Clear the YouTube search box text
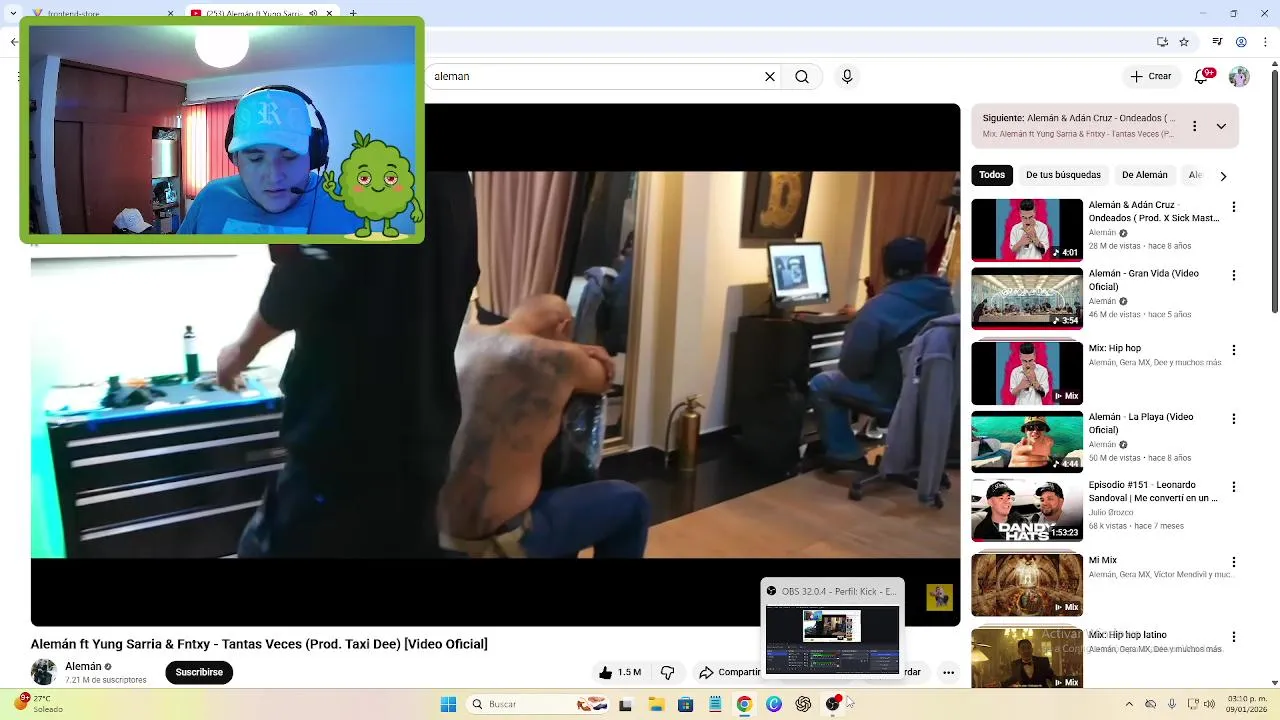1280x720 pixels. [x=770, y=76]
